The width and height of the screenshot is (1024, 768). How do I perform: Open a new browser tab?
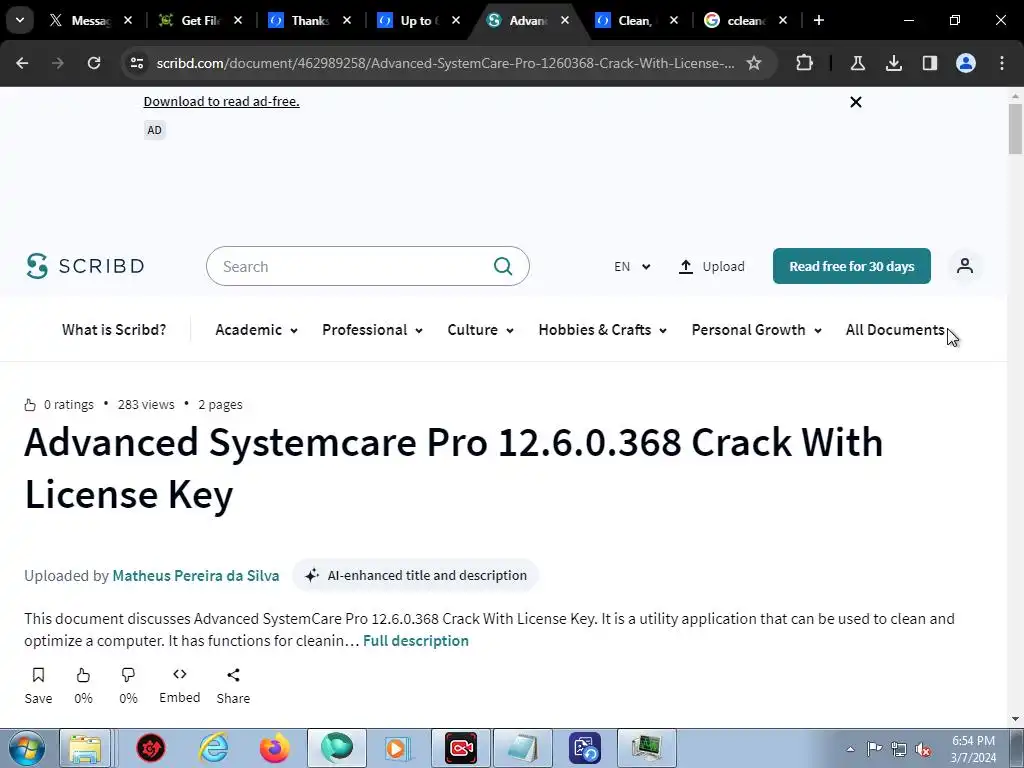pos(818,20)
